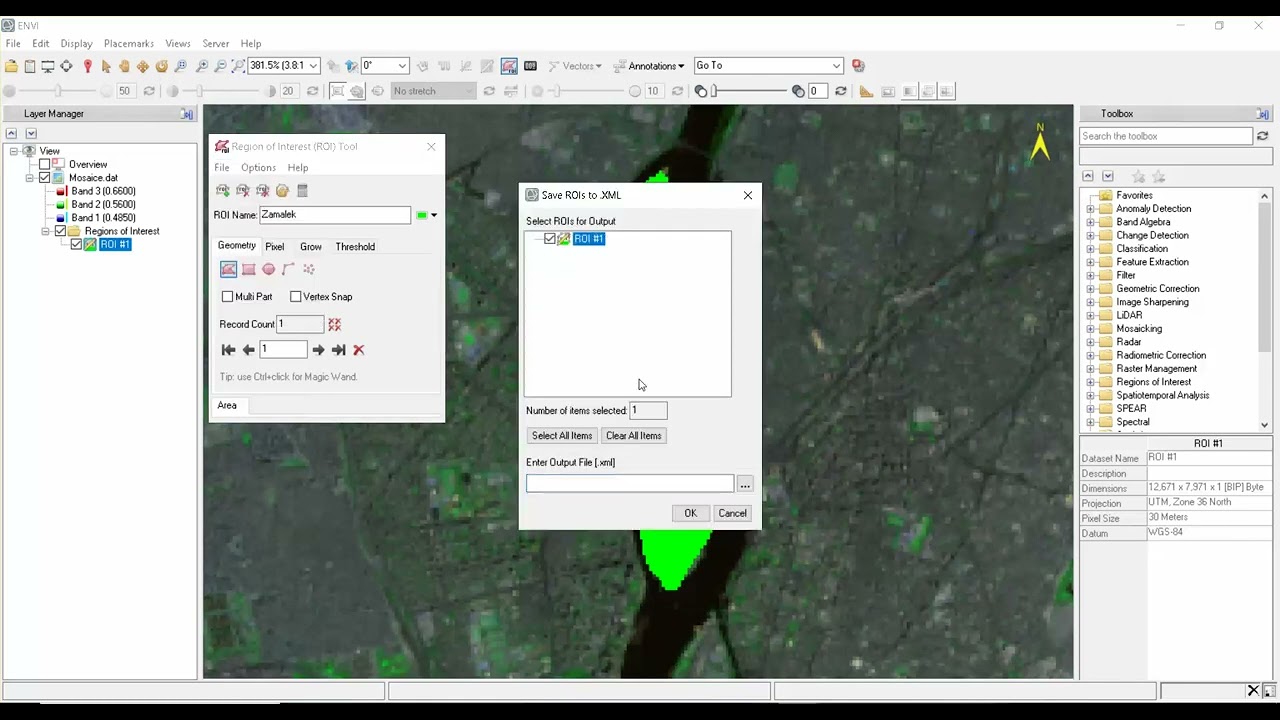The width and height of the screenshot is (1280, 720).
Task: Activate the ROI polygon drawing mode
Action: point(229,269)
